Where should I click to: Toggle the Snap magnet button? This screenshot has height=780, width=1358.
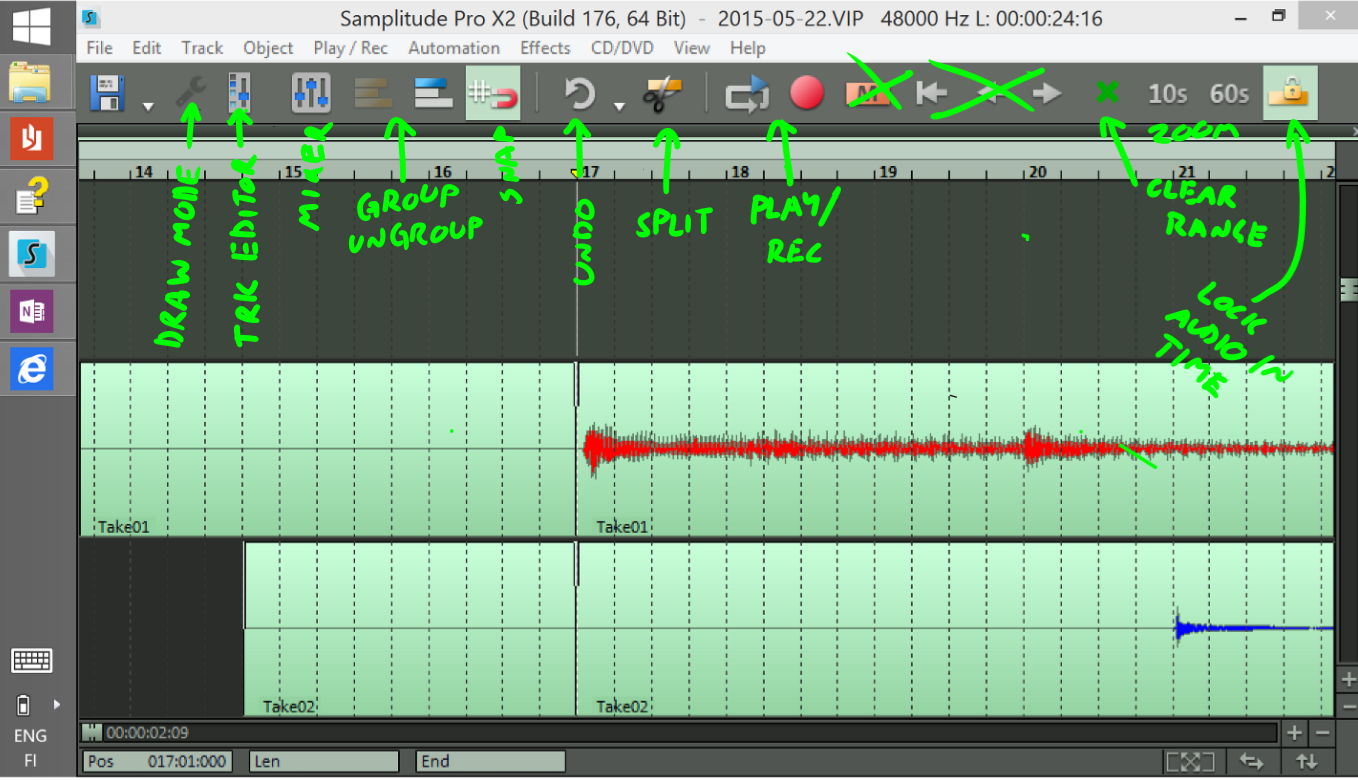point(493,94)
